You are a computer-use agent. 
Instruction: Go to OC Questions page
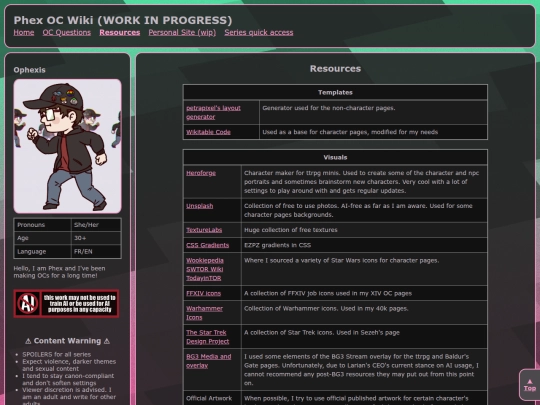(67, 32)
